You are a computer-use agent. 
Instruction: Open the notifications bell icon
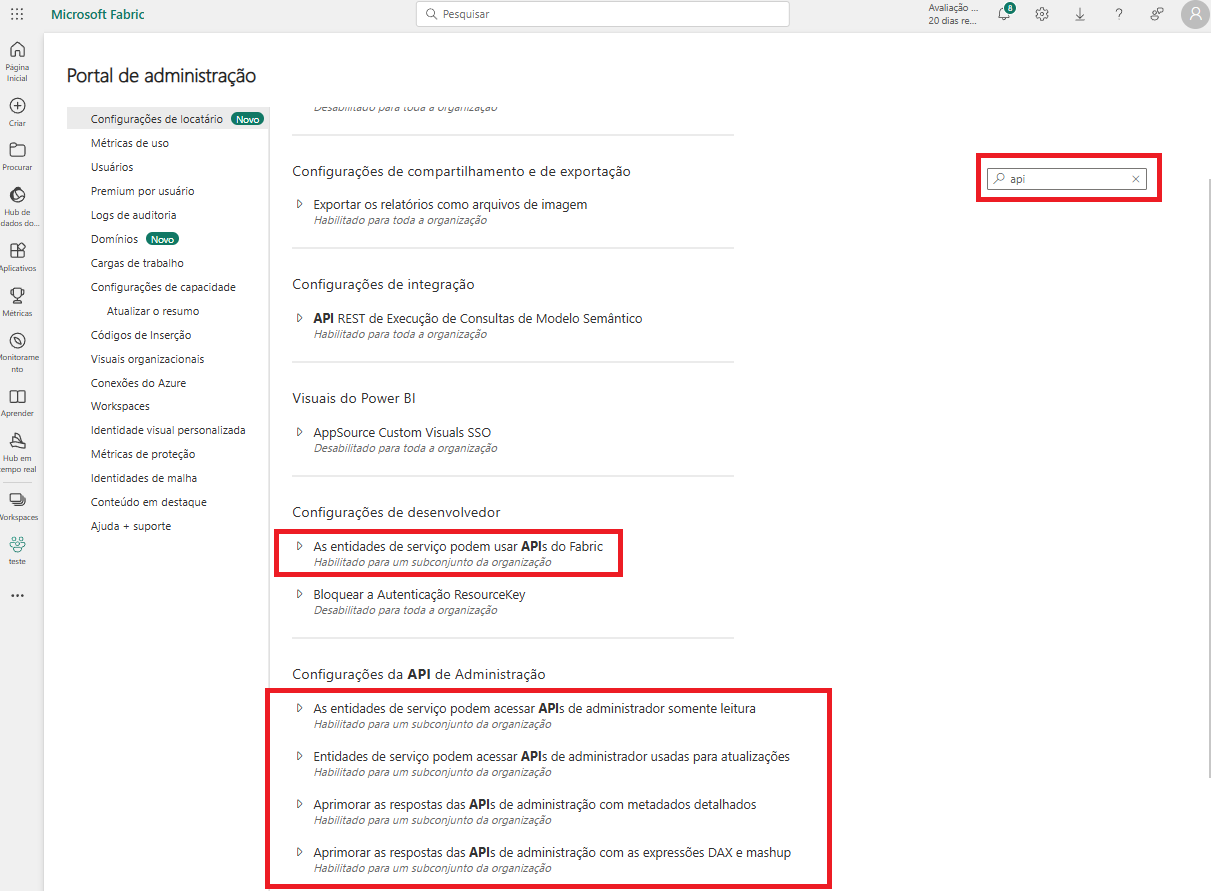pos(1004,14)
